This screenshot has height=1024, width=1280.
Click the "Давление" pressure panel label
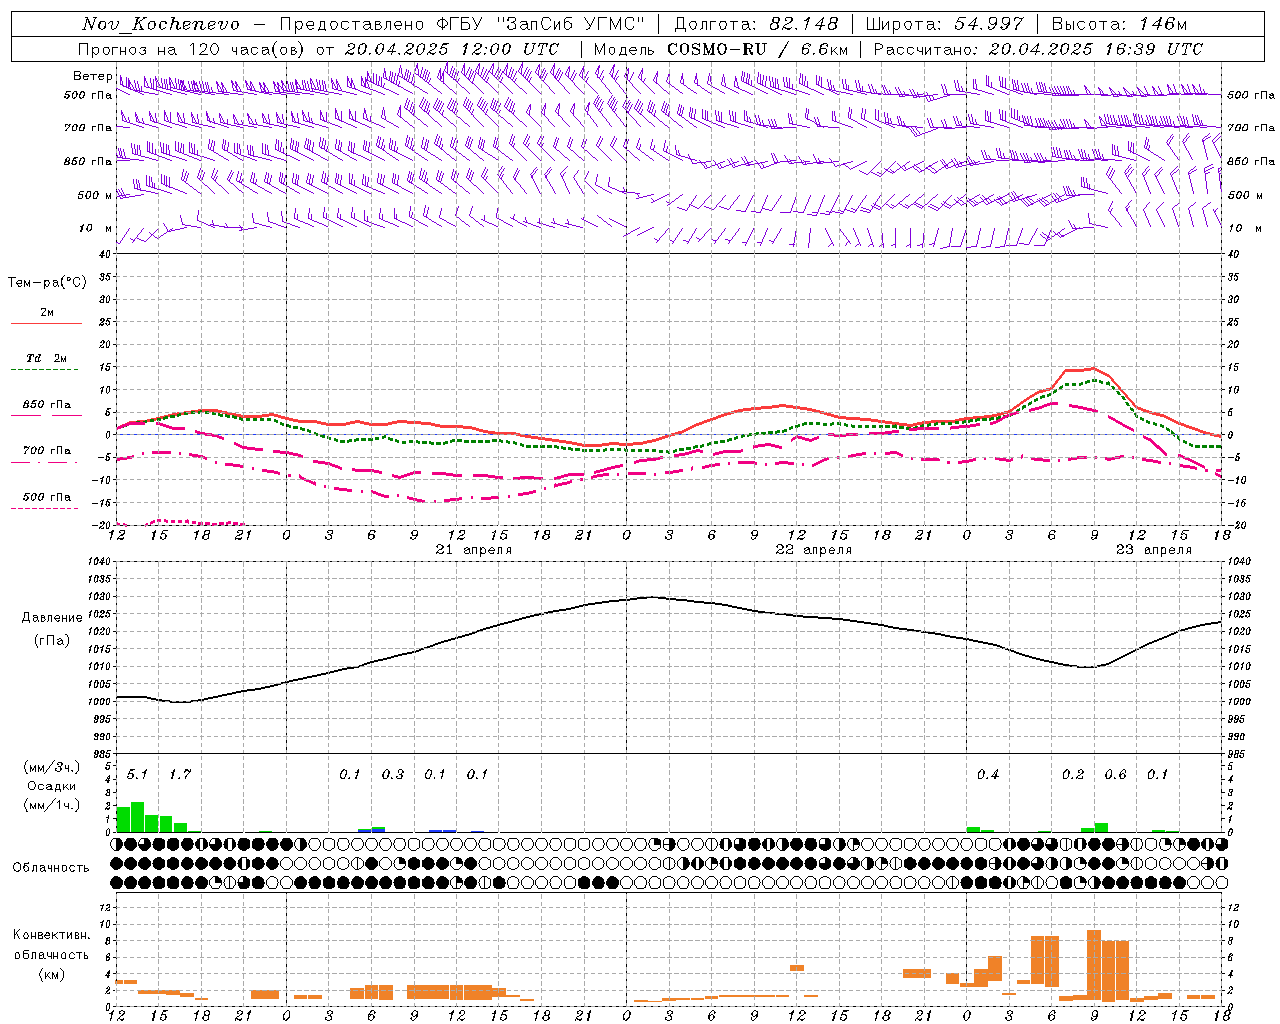point(52,618)
